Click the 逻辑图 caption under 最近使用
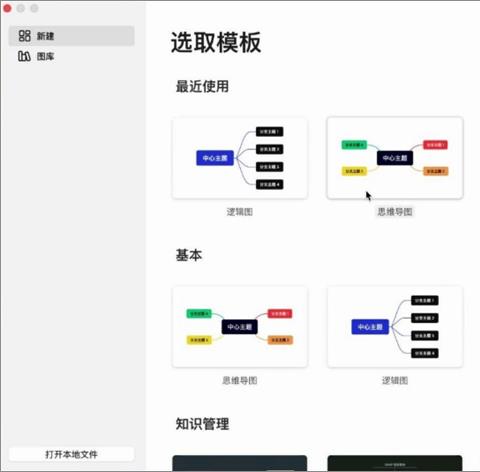Image resolution: width=480 pixels, height=472 pixels. (x=240, y=212)
